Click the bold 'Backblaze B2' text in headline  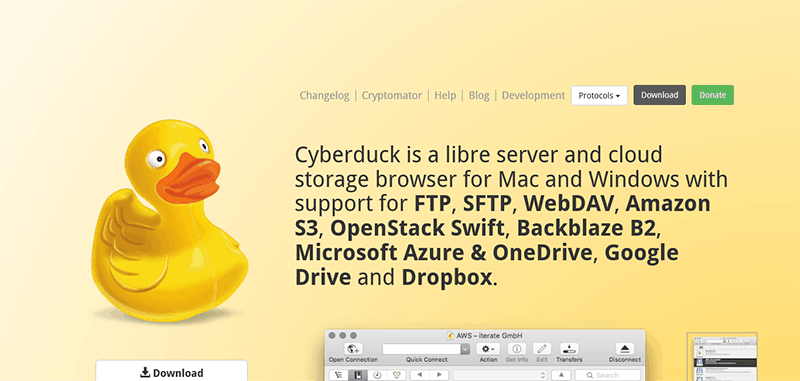586,228
